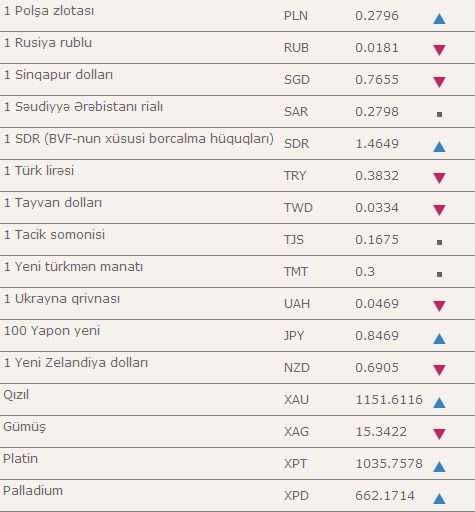Click the blue up arrow next to JPY
The image size is (475, 512).
click(439, 339)
